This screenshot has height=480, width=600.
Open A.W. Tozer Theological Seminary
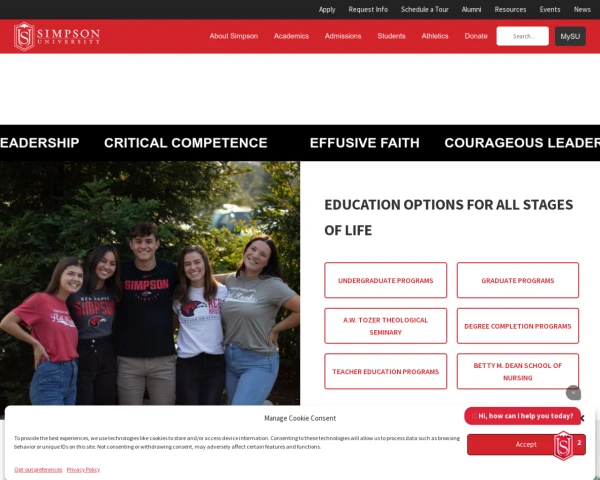(385, 326)
